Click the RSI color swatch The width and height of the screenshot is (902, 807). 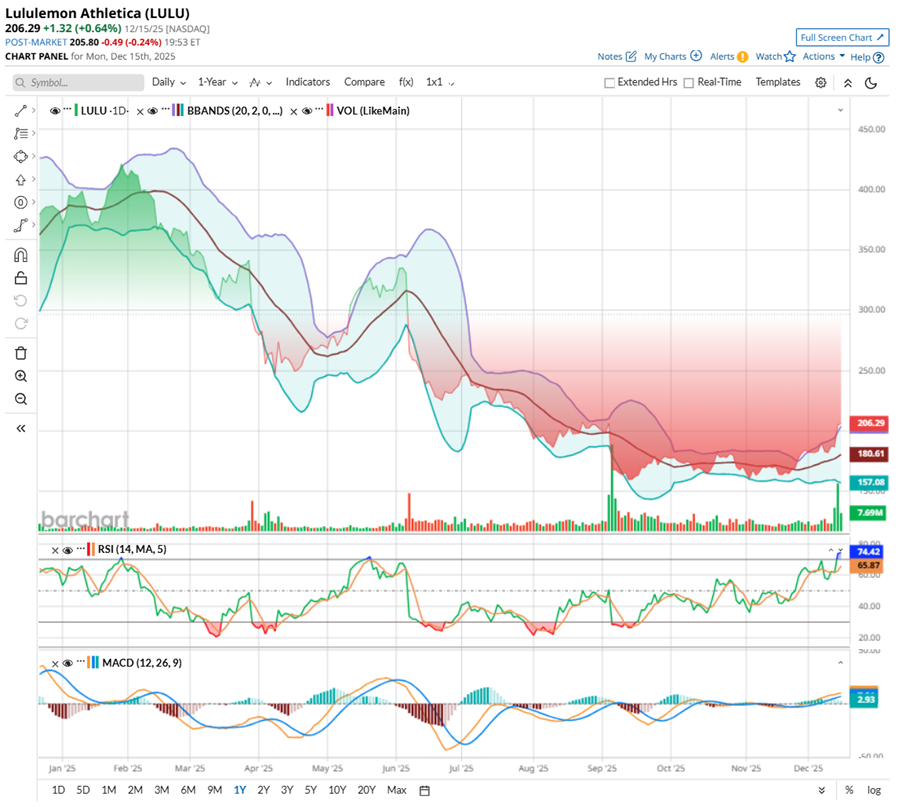click(89, 549)
